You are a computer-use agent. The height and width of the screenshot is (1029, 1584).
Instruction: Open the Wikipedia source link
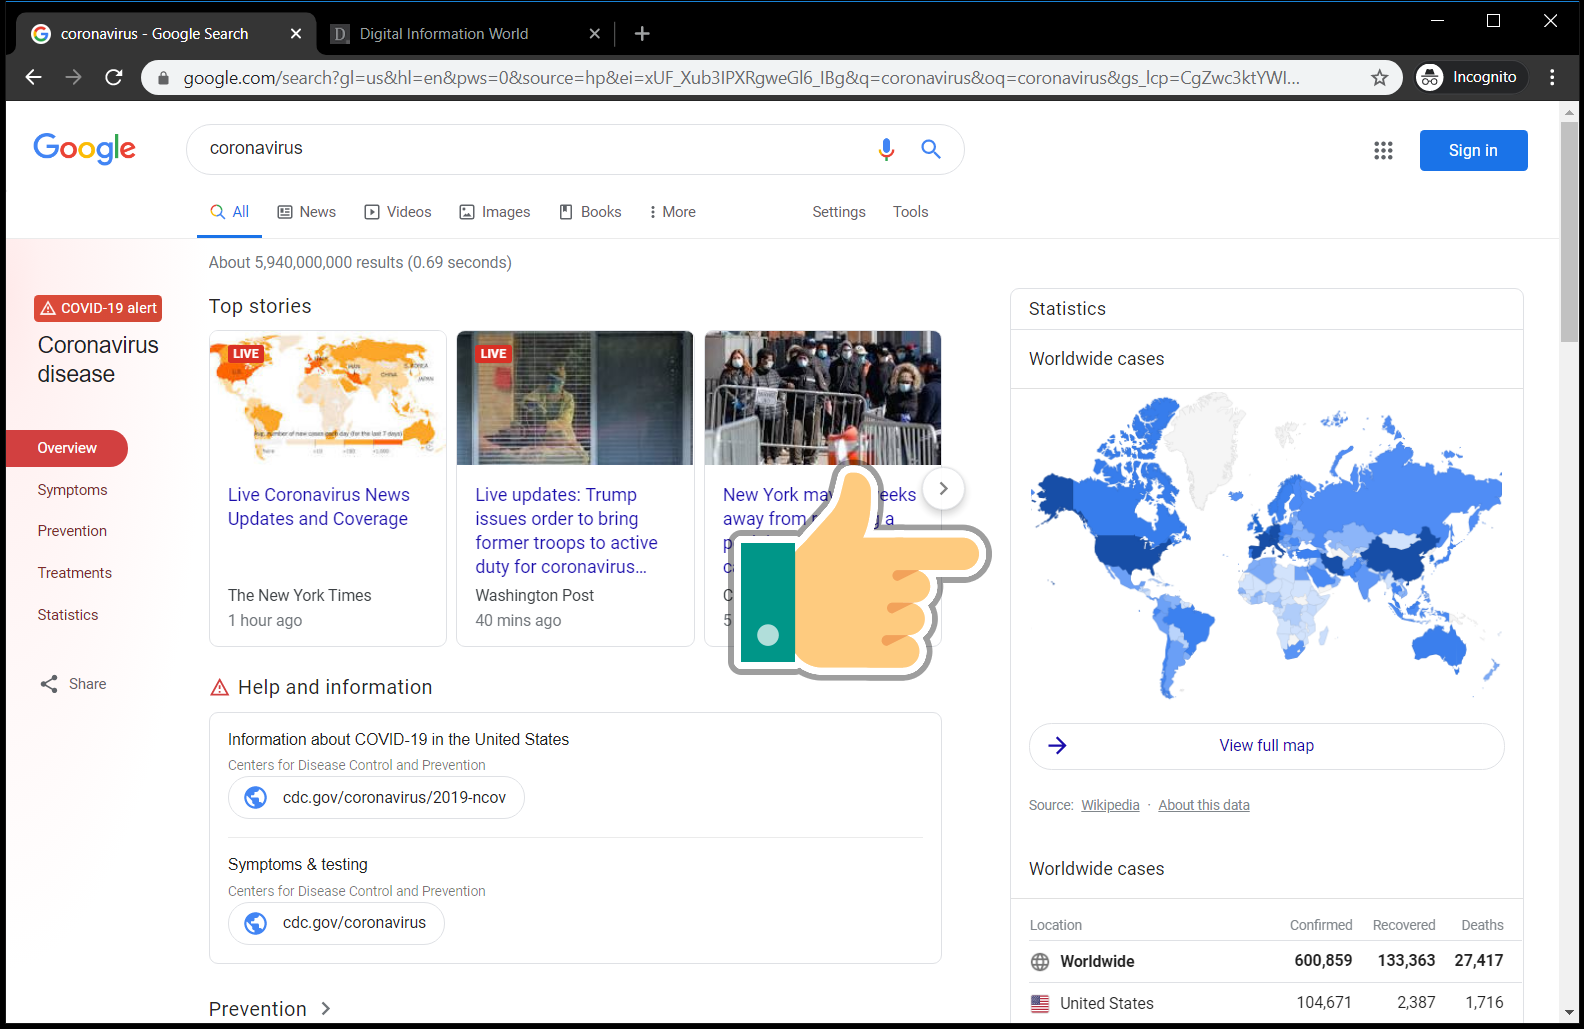pos(1110,806)
